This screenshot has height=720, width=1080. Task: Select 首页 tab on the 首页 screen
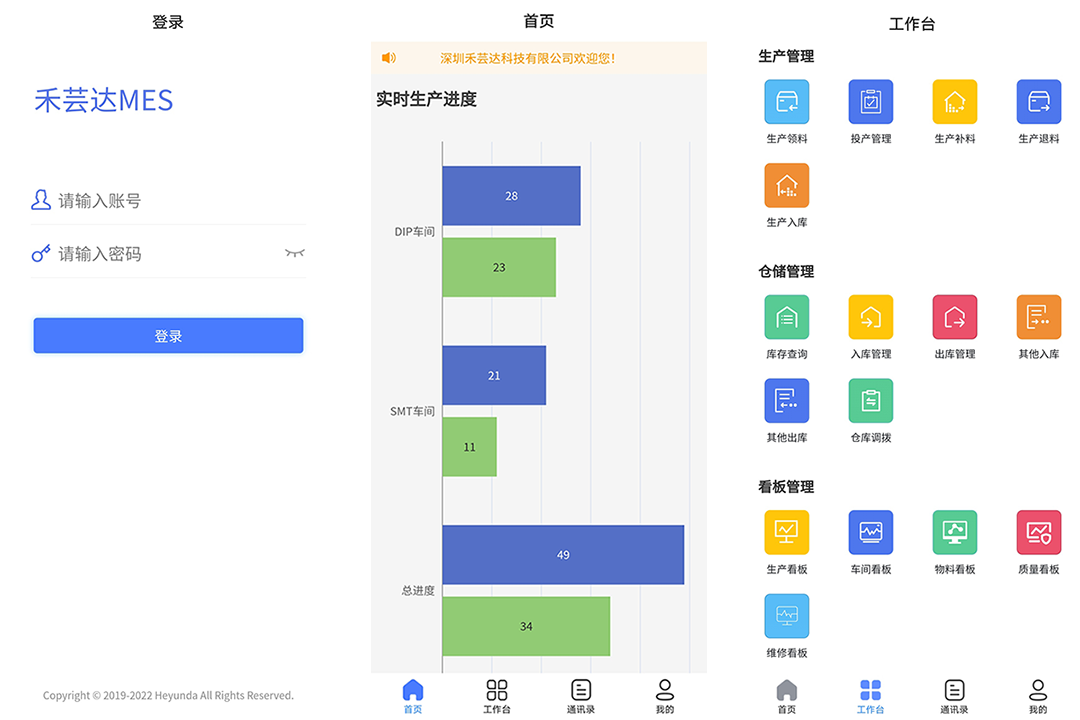413,697
